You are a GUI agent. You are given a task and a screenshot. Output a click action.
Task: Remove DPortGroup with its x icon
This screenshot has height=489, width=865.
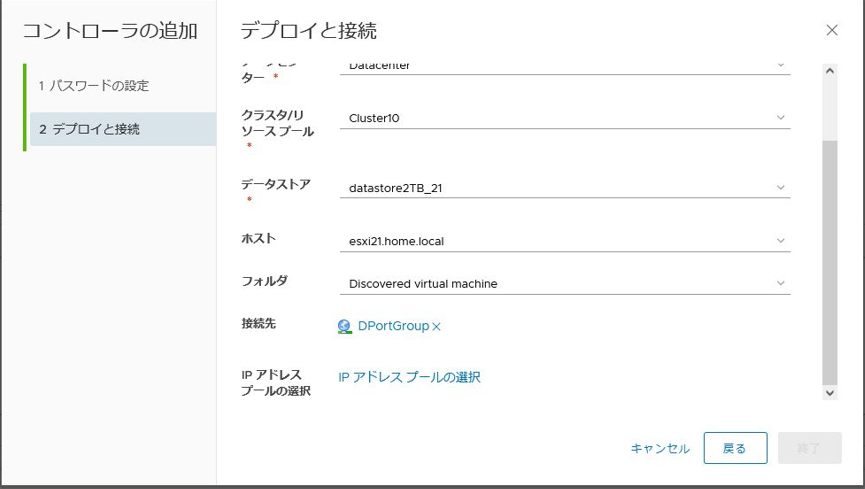point(436,327)
